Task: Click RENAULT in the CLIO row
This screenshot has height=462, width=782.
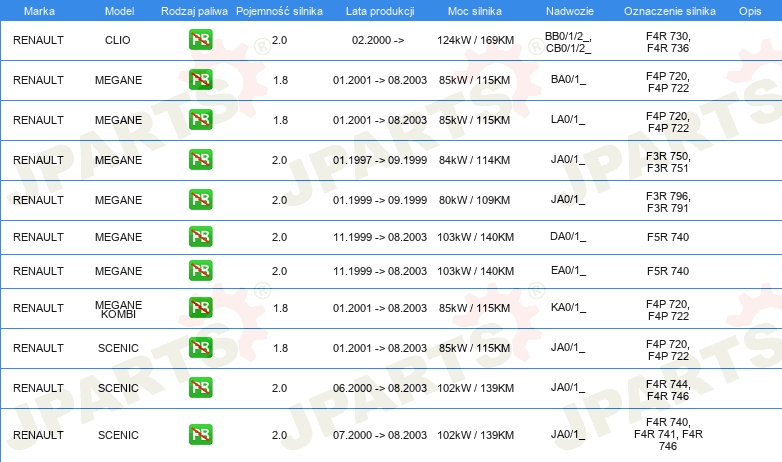Action: 38,40
